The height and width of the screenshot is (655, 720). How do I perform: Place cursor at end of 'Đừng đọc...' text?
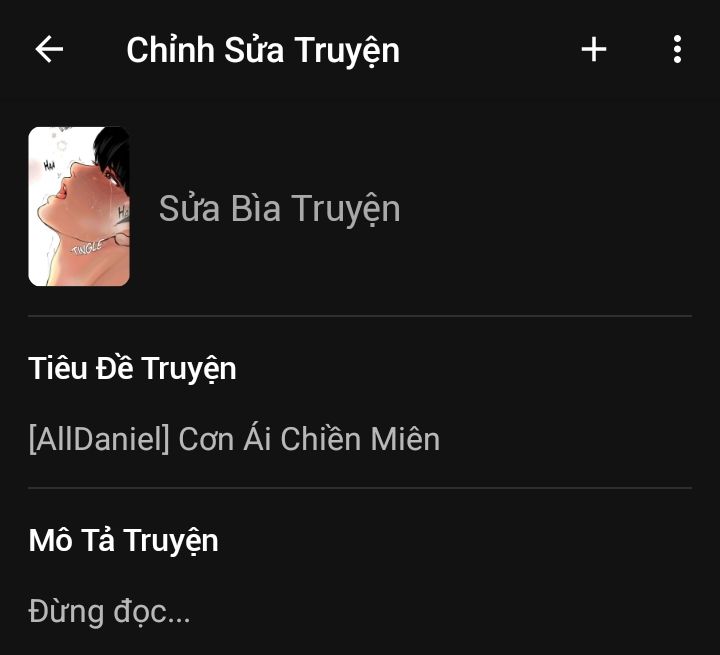pyautogui.click(x=191, y=613)
